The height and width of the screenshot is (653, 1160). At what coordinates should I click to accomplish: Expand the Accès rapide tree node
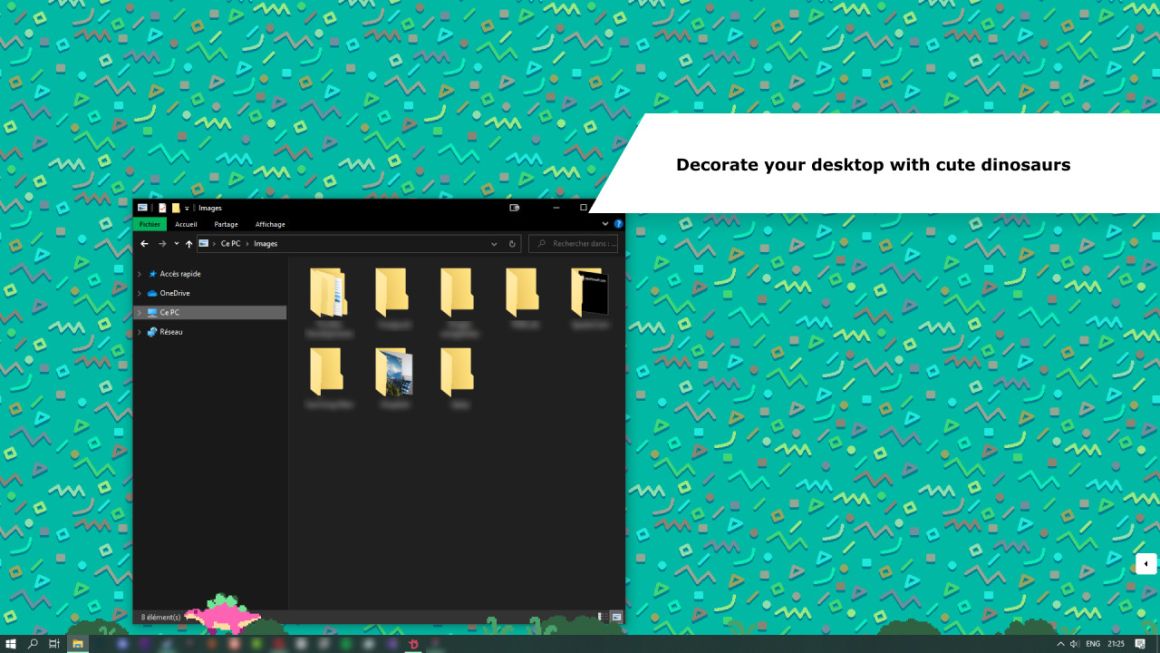tap(139, 274)
